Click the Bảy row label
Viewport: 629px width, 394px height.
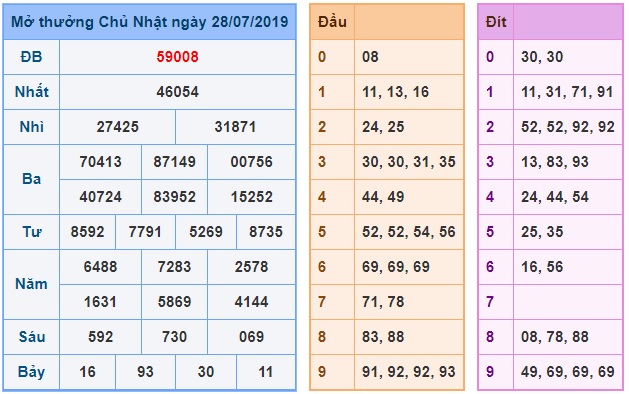point(31,372)
